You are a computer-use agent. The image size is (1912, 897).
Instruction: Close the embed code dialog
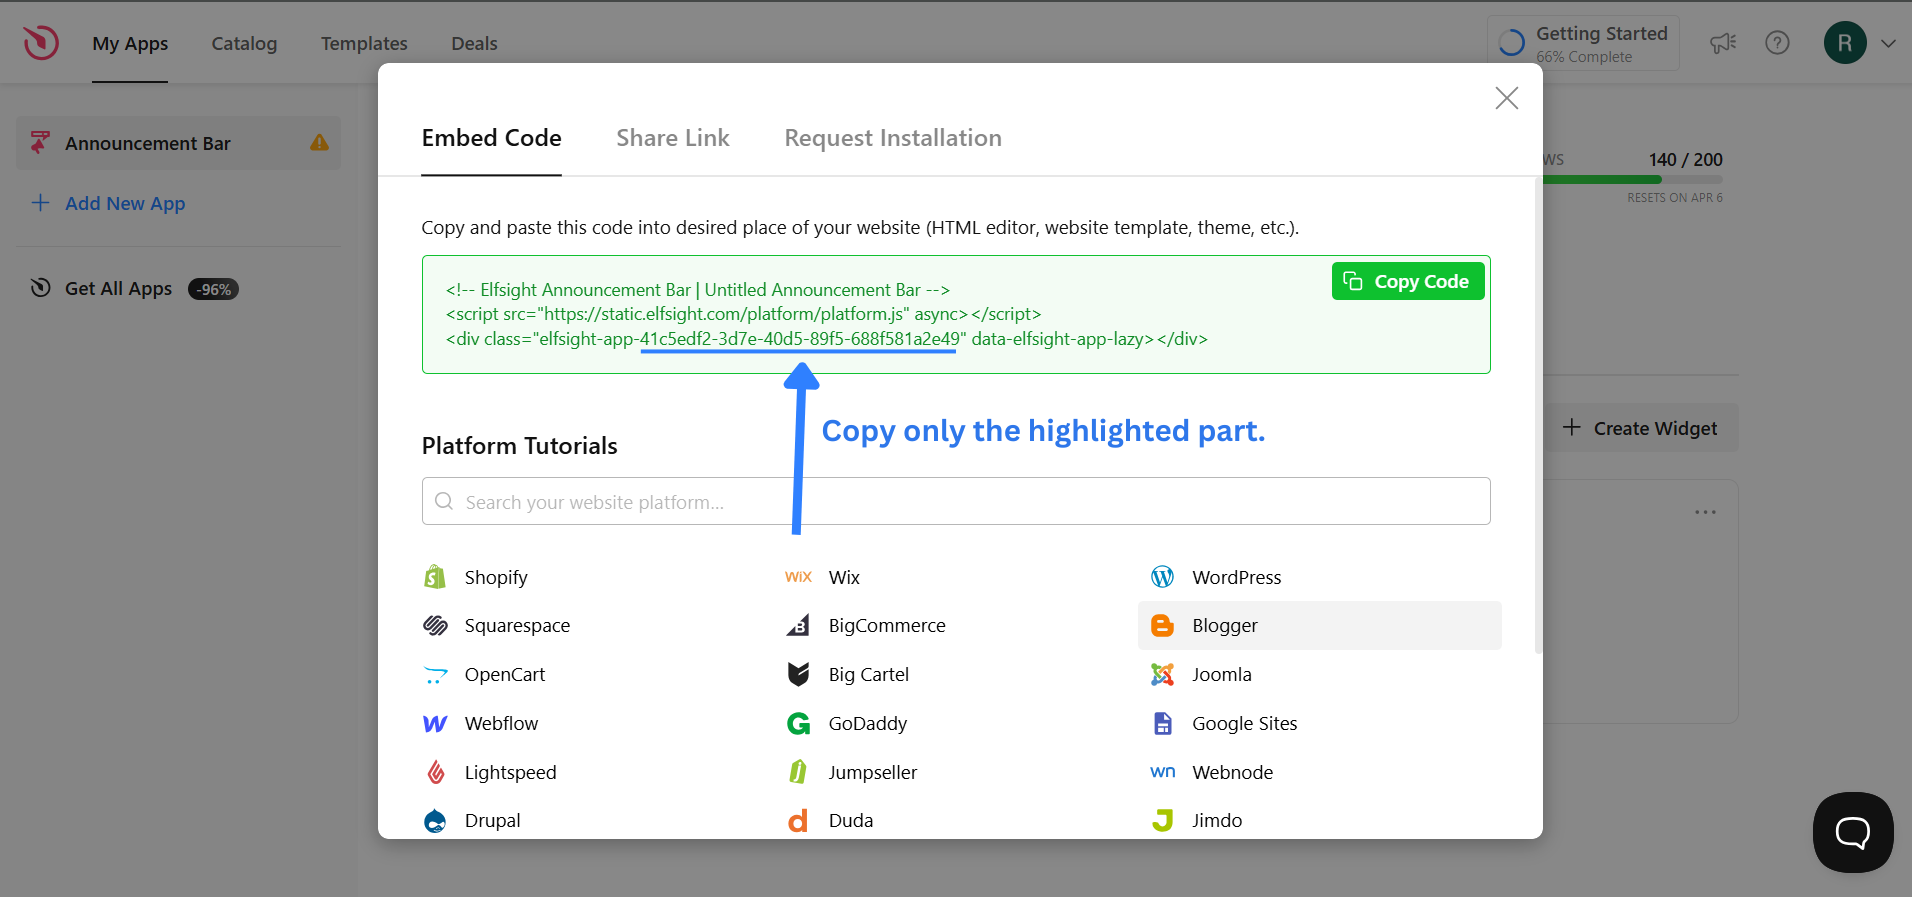click(1506, 98)
